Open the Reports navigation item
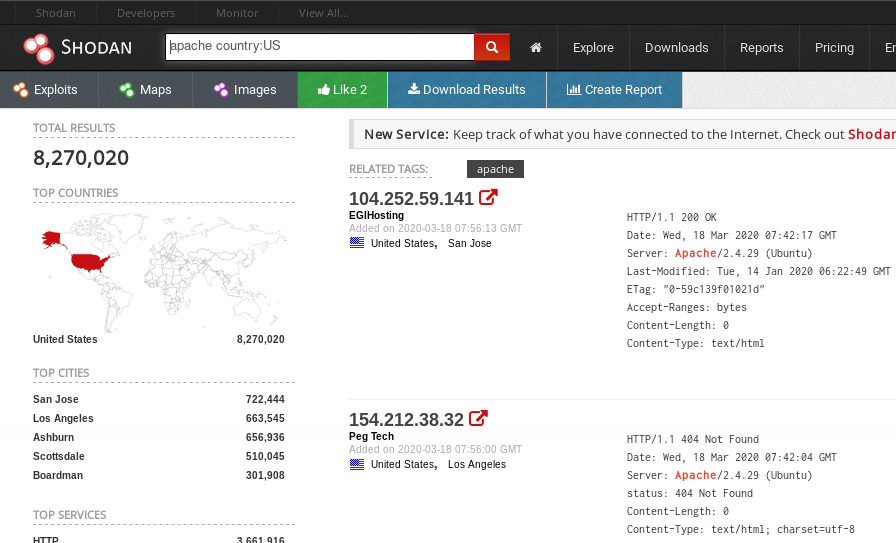This screenshot has height=543, width=896. click(x=761, y=47)
